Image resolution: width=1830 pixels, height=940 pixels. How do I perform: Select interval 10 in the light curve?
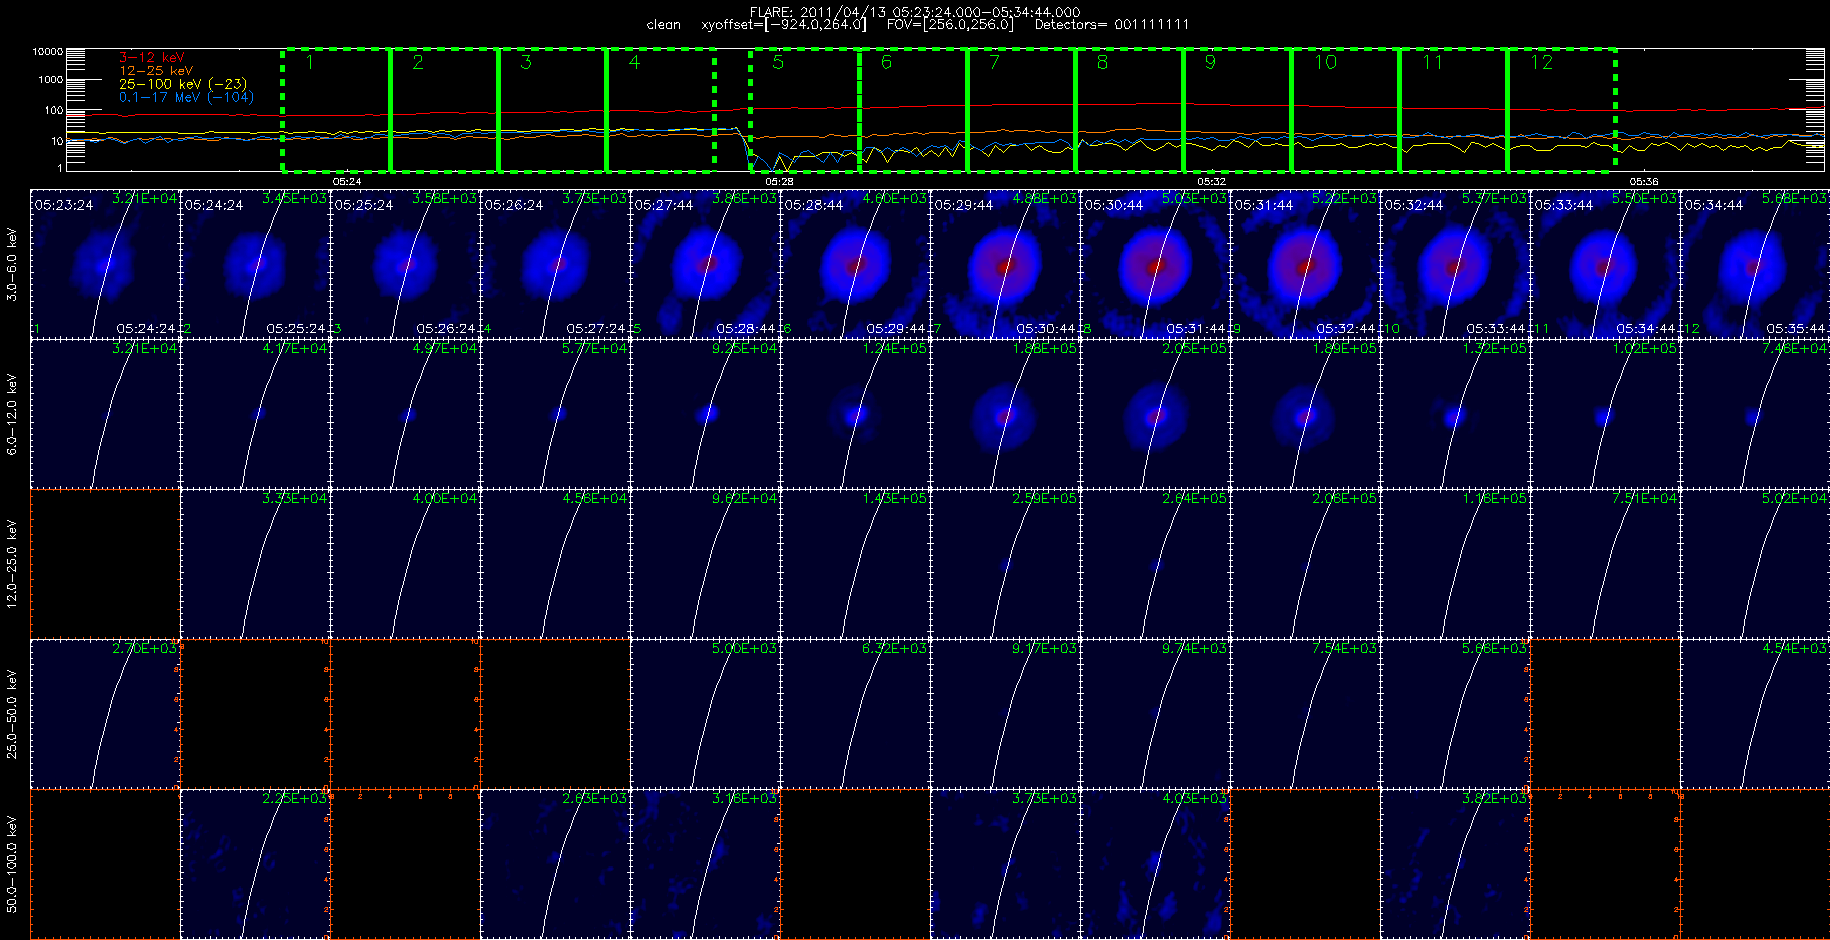click(1346, 110)
